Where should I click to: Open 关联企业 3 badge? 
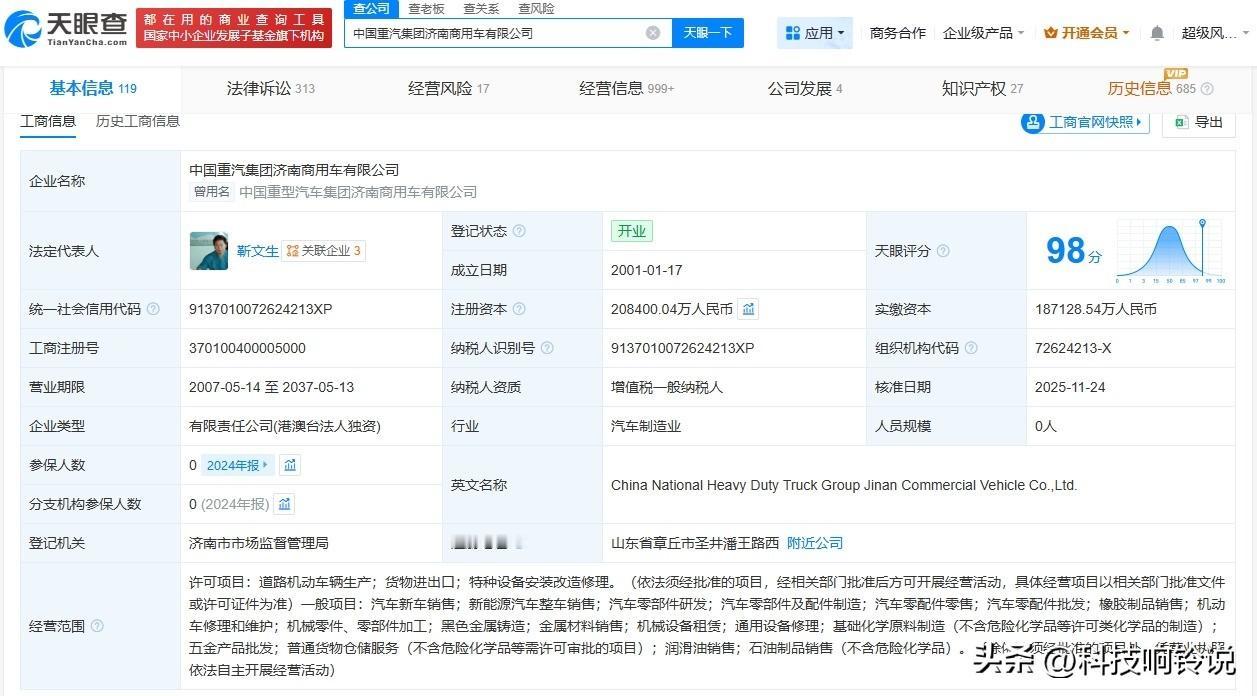323,251
